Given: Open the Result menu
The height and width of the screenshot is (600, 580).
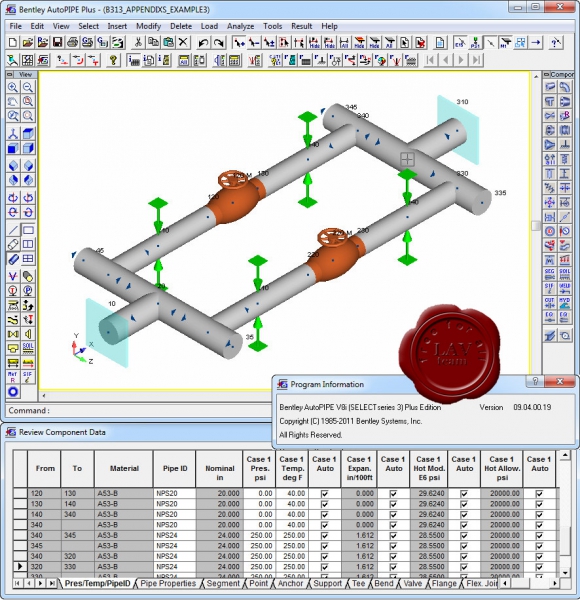Looking at the screenshot, I should pos(301,26).
